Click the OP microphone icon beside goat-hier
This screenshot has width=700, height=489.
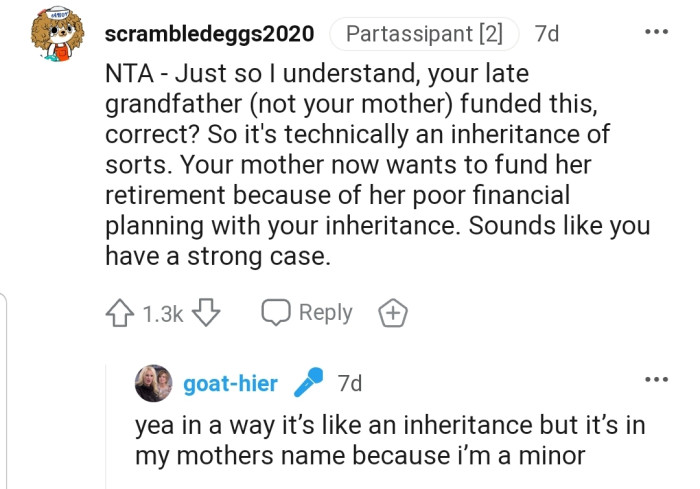[308, 383]
